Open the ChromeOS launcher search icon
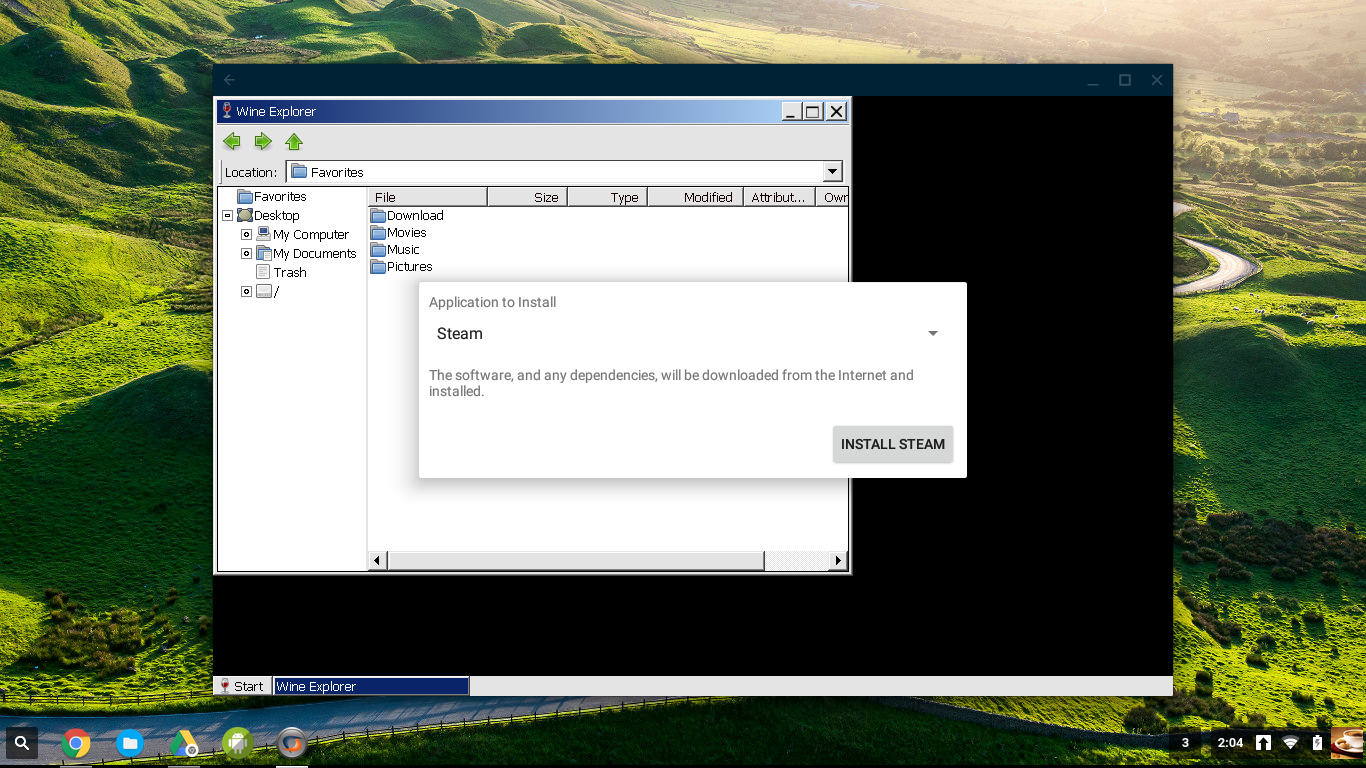 coord(22,743)
